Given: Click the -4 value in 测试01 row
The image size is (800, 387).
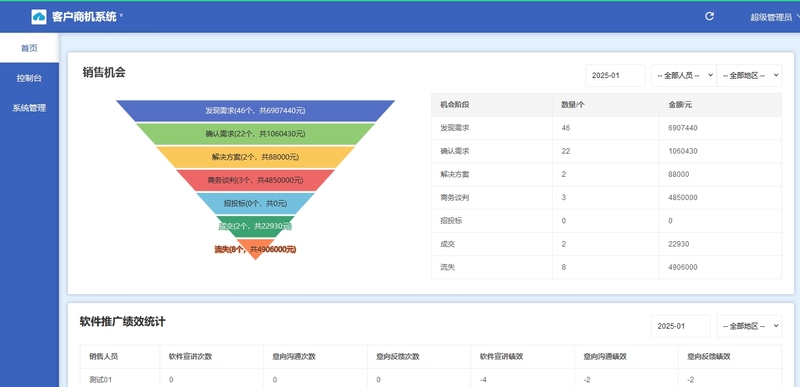Looking at the screenshot, I should [x=483, y=380].
